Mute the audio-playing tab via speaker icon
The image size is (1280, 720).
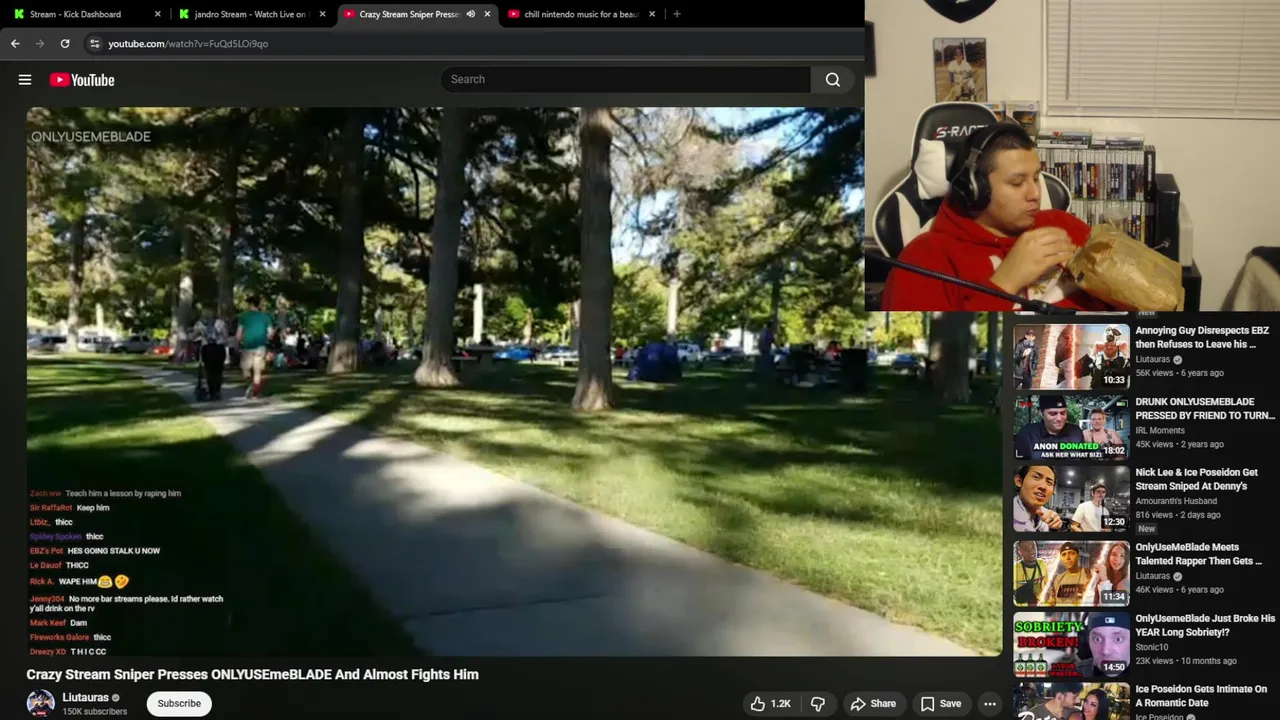point(470,14)
